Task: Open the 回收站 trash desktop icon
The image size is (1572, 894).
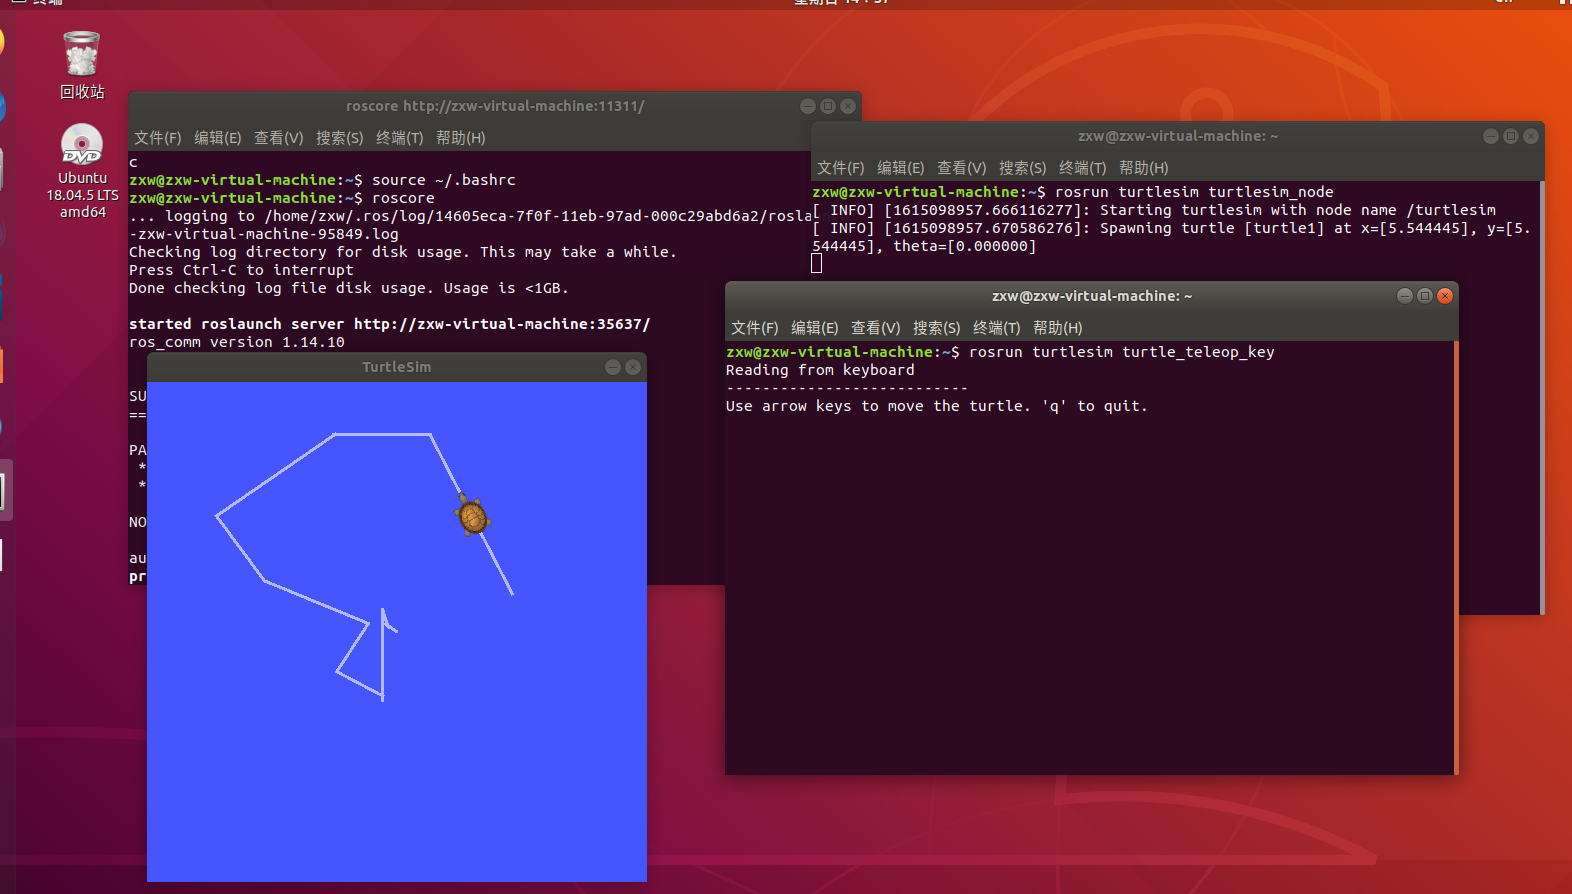Action: [x=81, y=65]
